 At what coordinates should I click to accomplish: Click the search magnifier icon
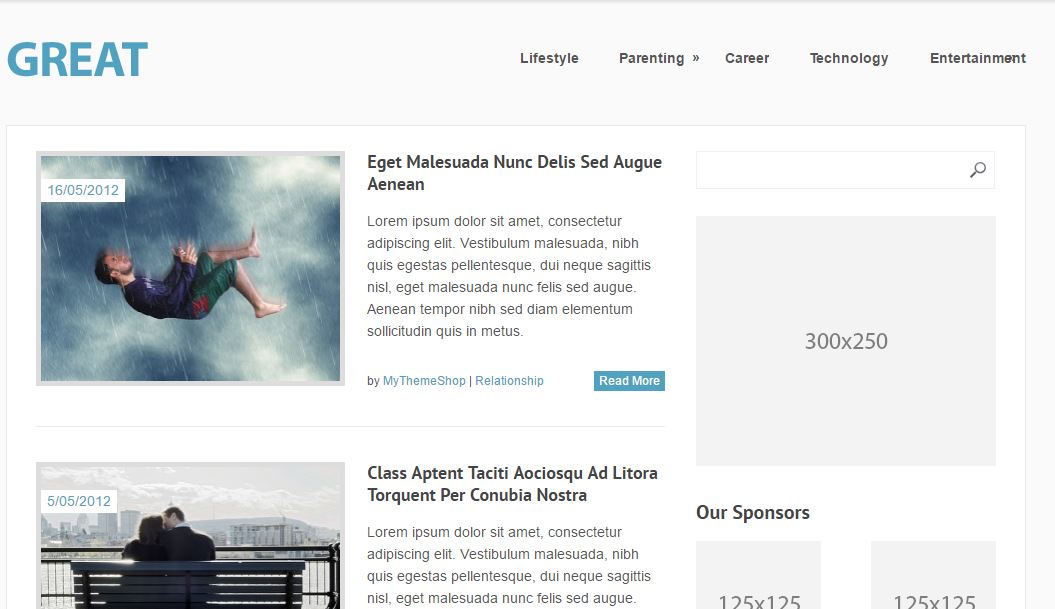(x=978, y=170)
